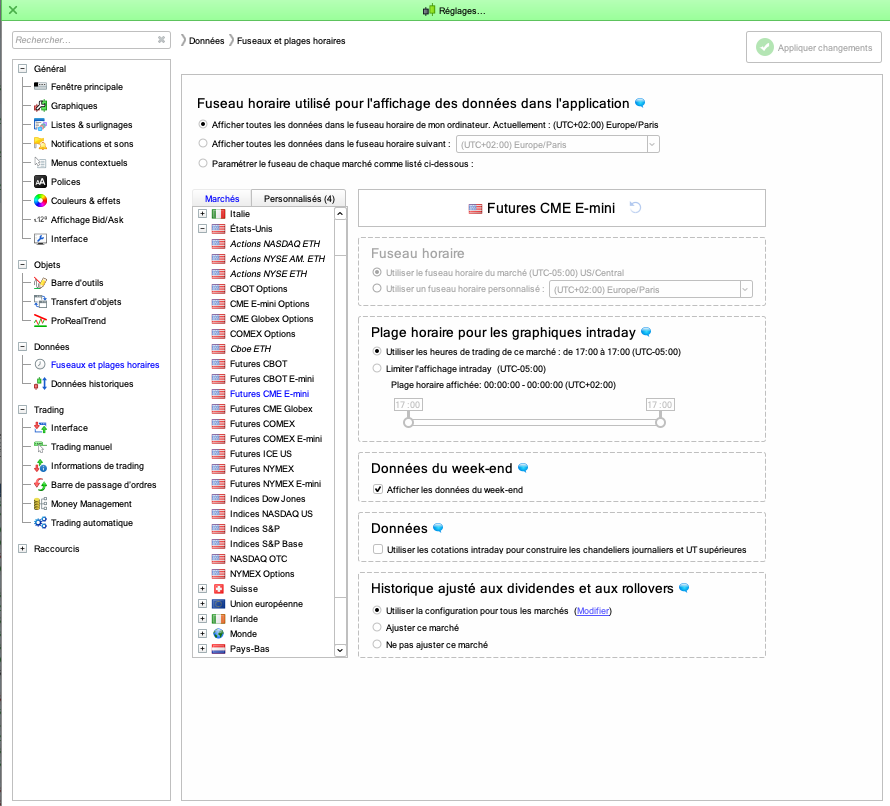Expand the Italie market node
The height and width of the screenshot is (806, 890).
202,213
